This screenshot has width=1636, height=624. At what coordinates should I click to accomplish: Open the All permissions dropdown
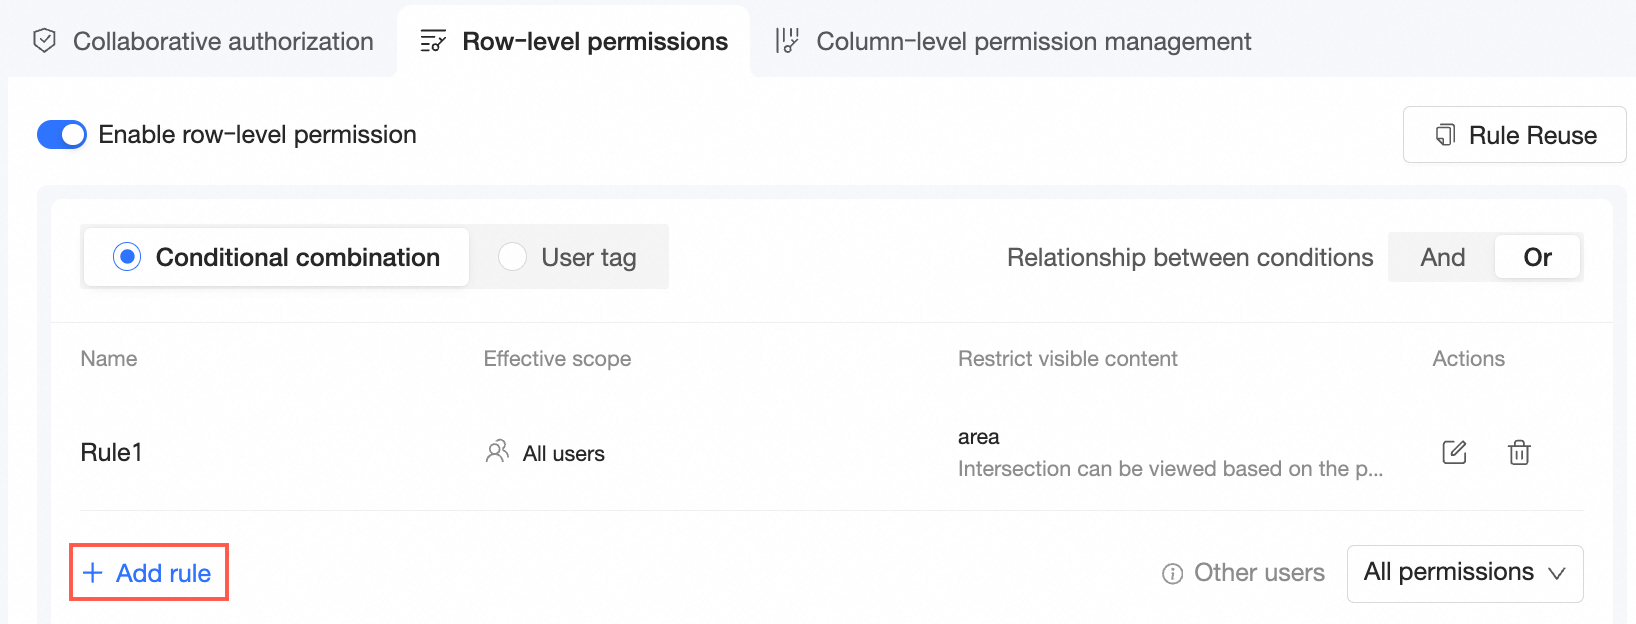[1464, 573]
